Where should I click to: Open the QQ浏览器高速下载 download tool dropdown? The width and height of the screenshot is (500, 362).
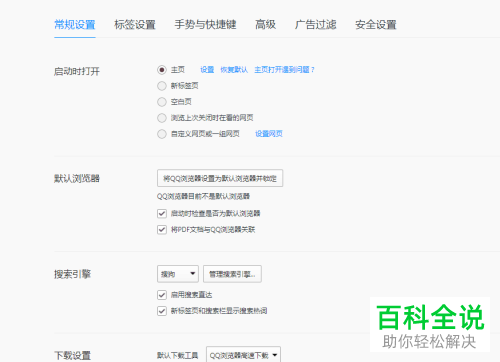coord(243,355)
